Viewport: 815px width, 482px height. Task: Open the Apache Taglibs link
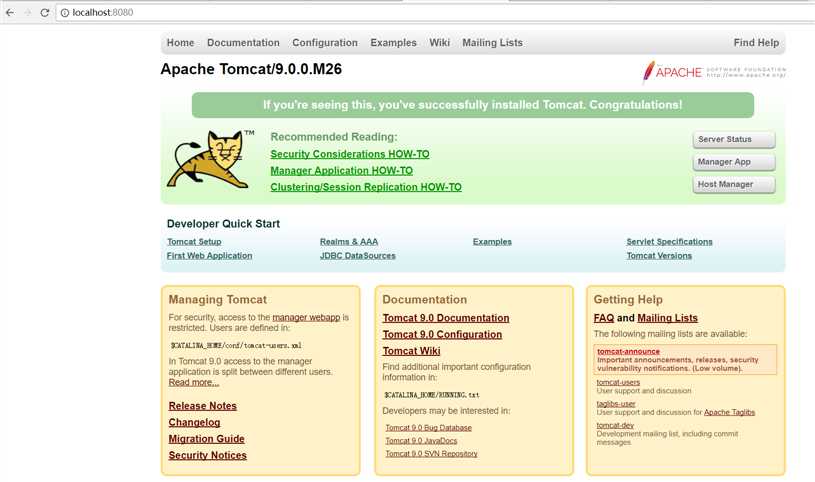pyautogui.click(x=729, y=412)
